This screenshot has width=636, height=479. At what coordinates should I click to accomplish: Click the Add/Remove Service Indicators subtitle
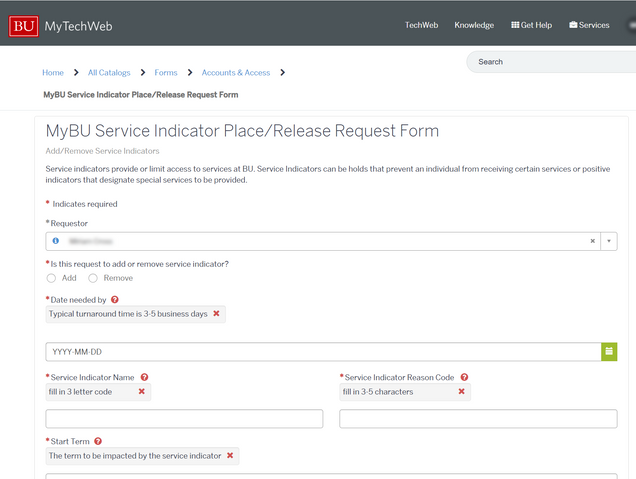tap(102, 151)
